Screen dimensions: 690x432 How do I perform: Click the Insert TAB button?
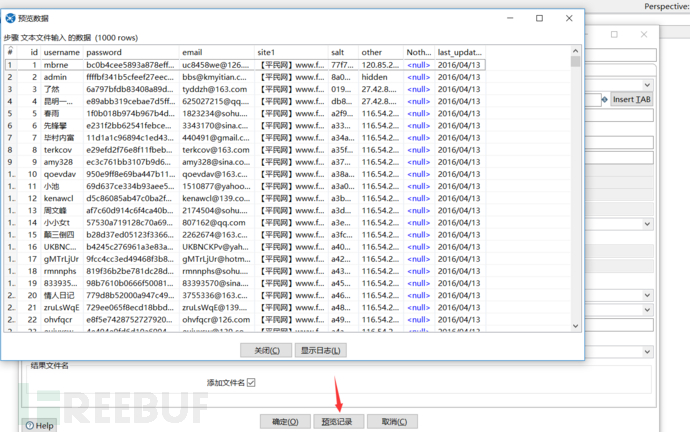tap(631, 99)
